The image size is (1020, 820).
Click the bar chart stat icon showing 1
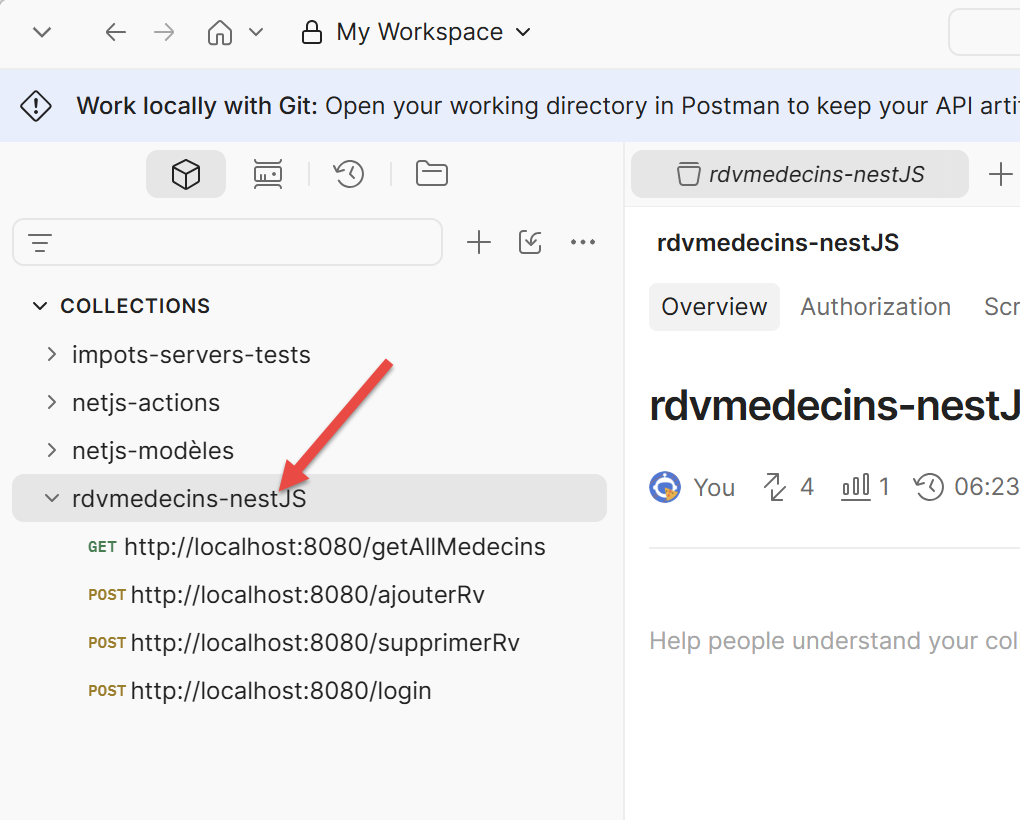[855, 487]
